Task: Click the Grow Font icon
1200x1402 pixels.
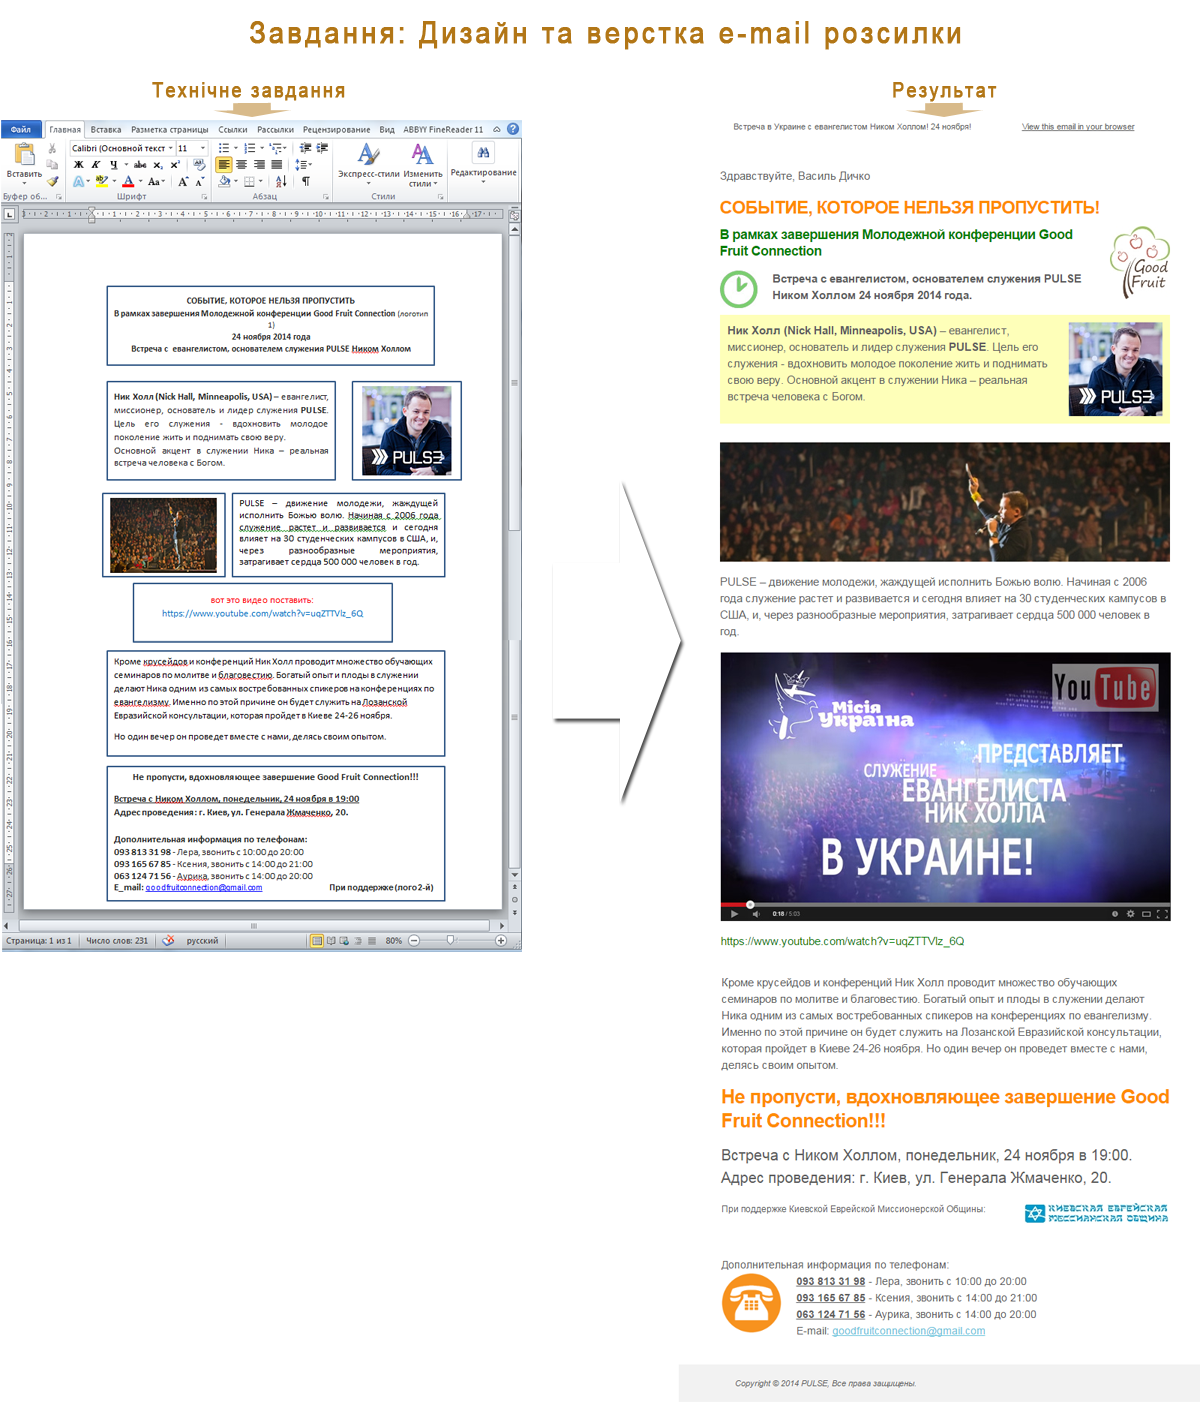Action: (183, 182)
